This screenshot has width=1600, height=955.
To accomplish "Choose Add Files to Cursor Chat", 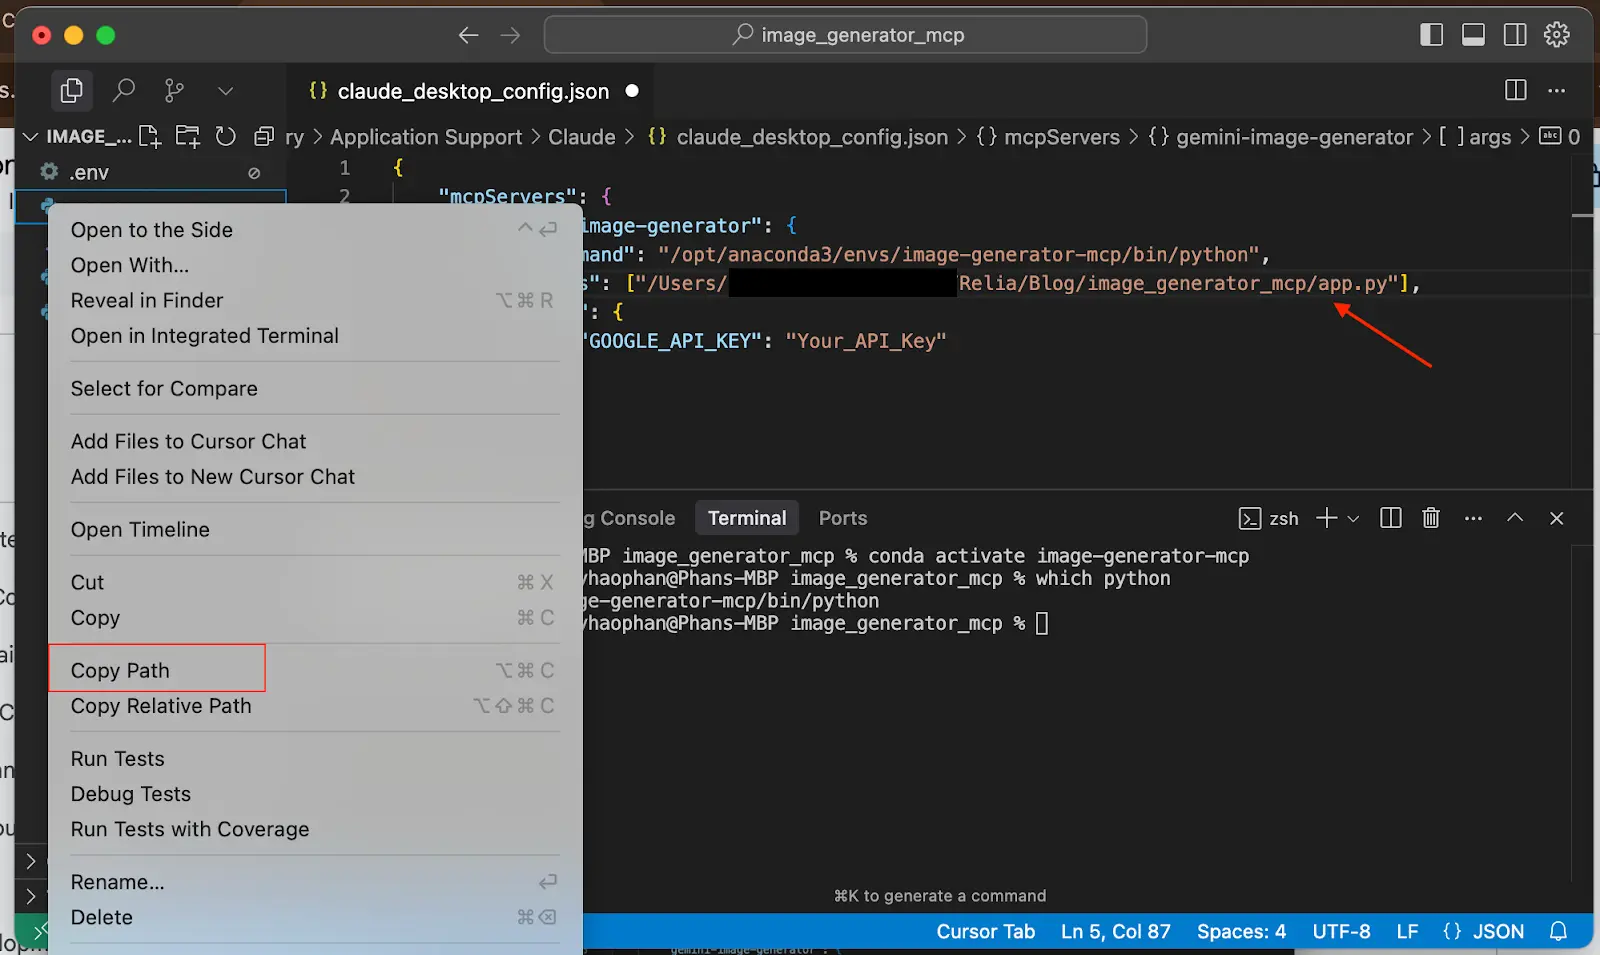I will [x=315, y=442].
